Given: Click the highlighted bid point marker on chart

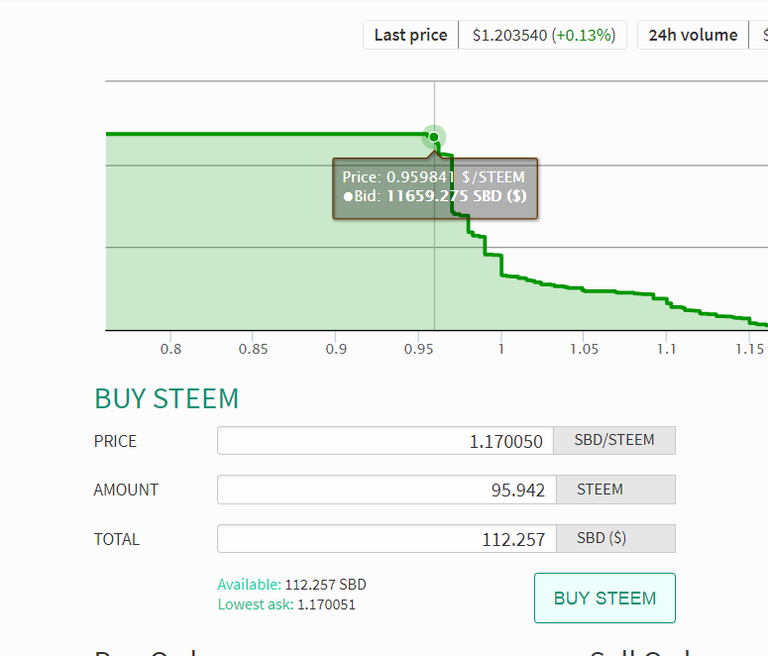Looking at the screenshot, I should (x=433, y=137).
